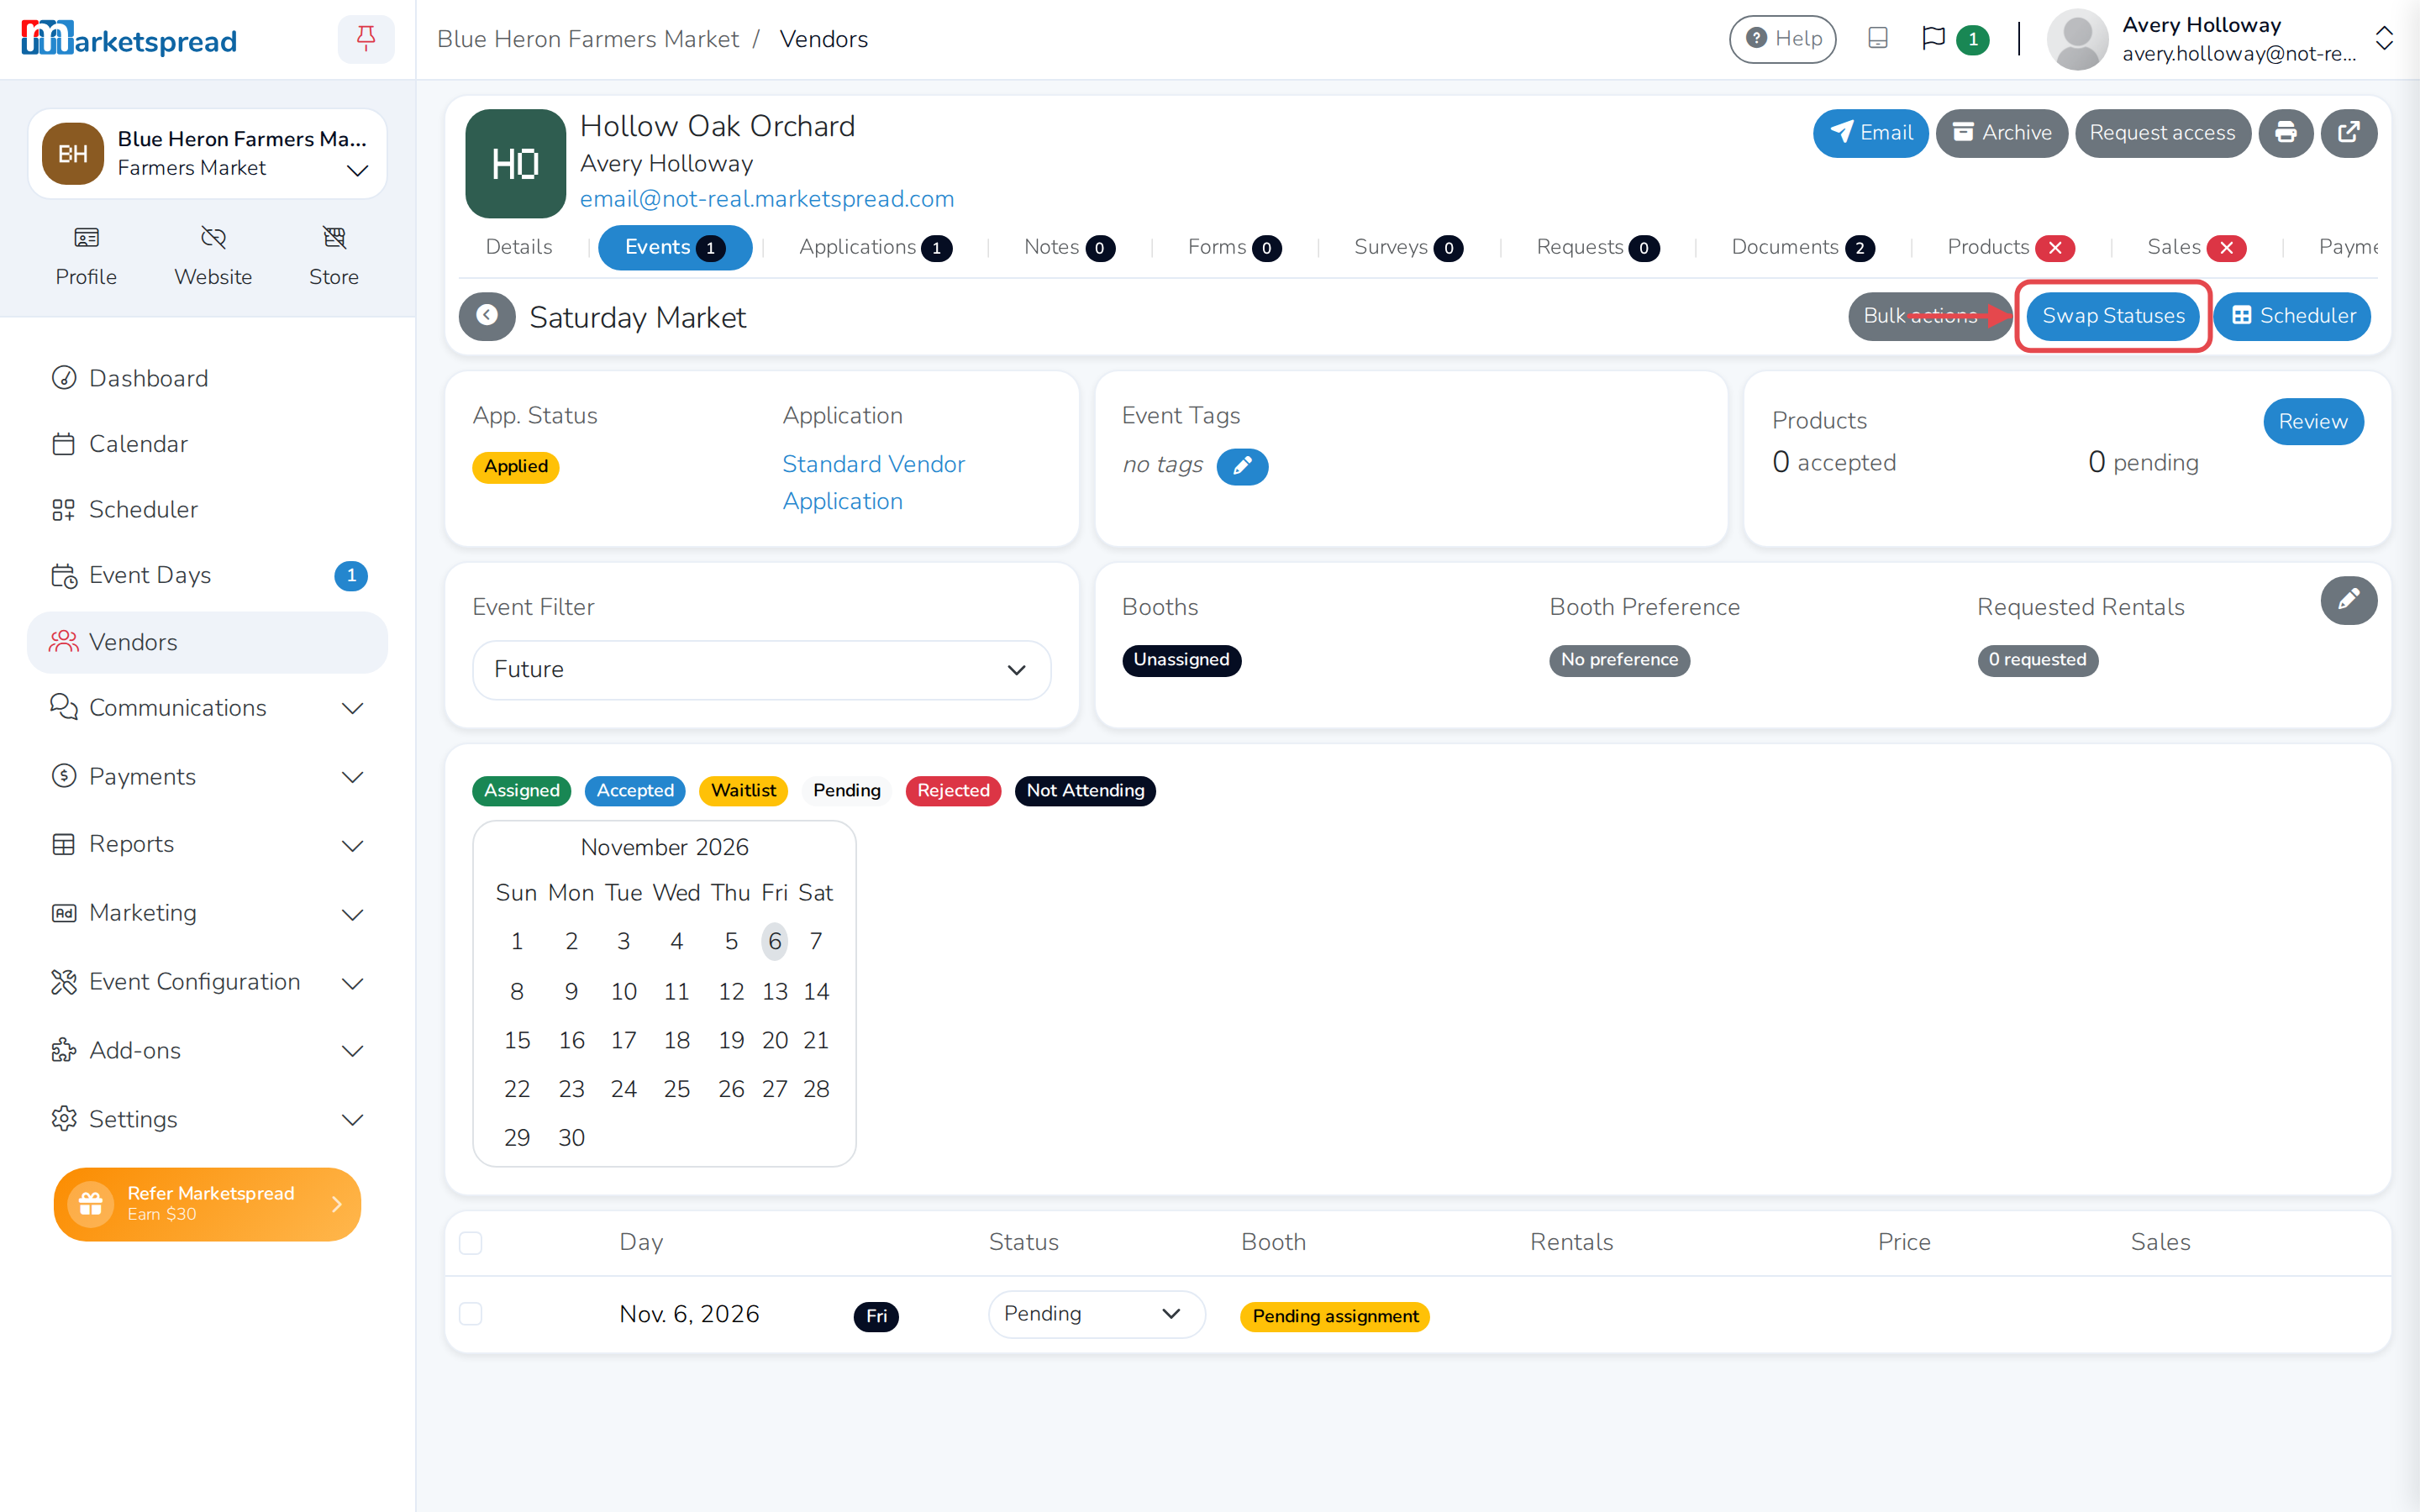
Task: Open the Event Filter Future dropdown
Action: click(761, 669)
